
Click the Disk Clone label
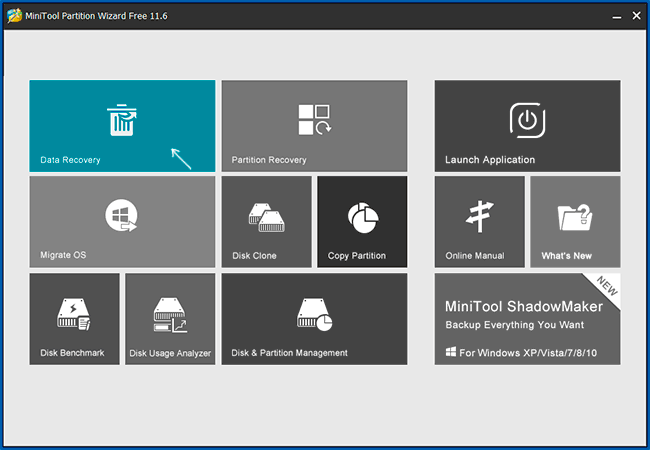(254, 256)
